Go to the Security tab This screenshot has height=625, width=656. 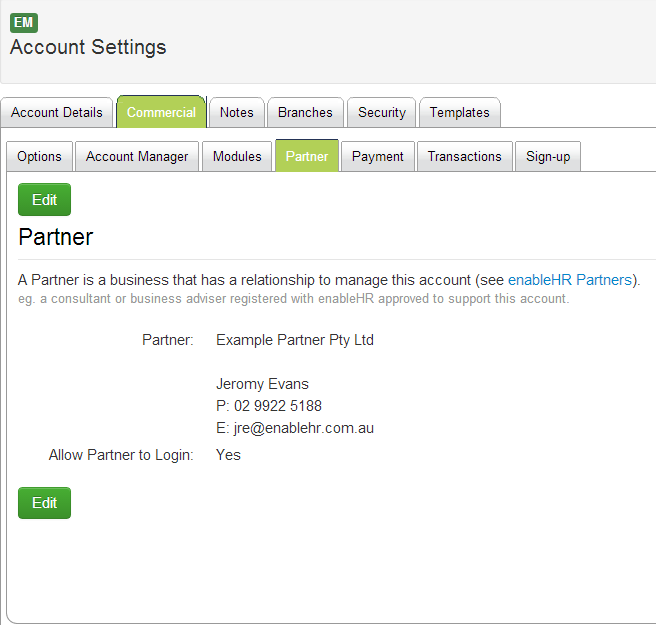(382, 113)
